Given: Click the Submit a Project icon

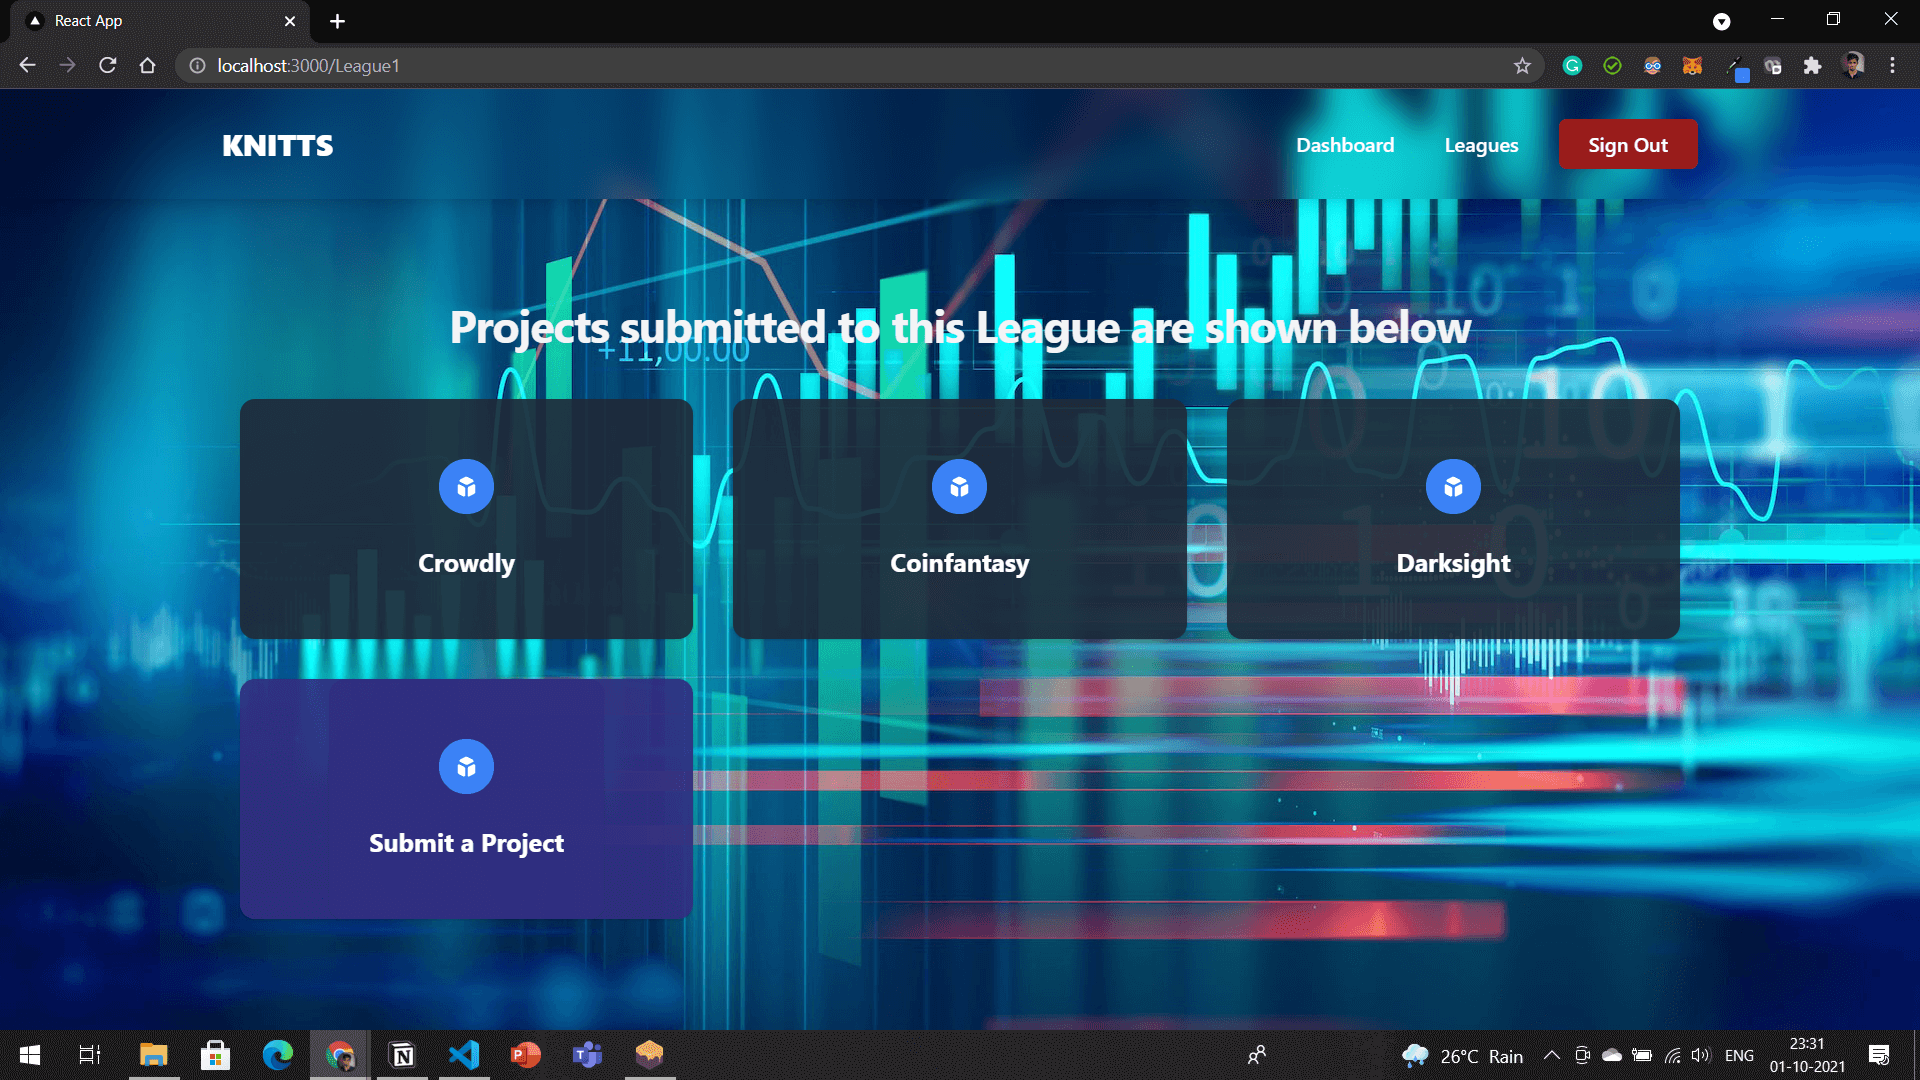Looking at the screenshot, I should coord(465,765).
